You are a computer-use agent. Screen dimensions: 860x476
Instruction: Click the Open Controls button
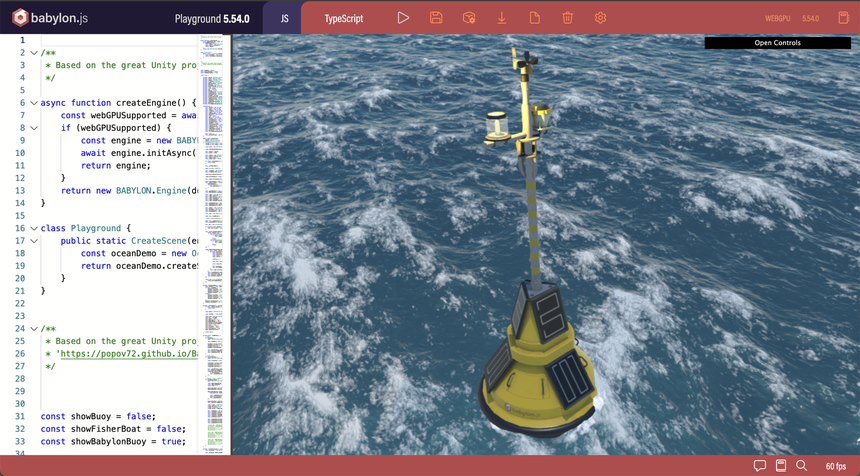777,43
